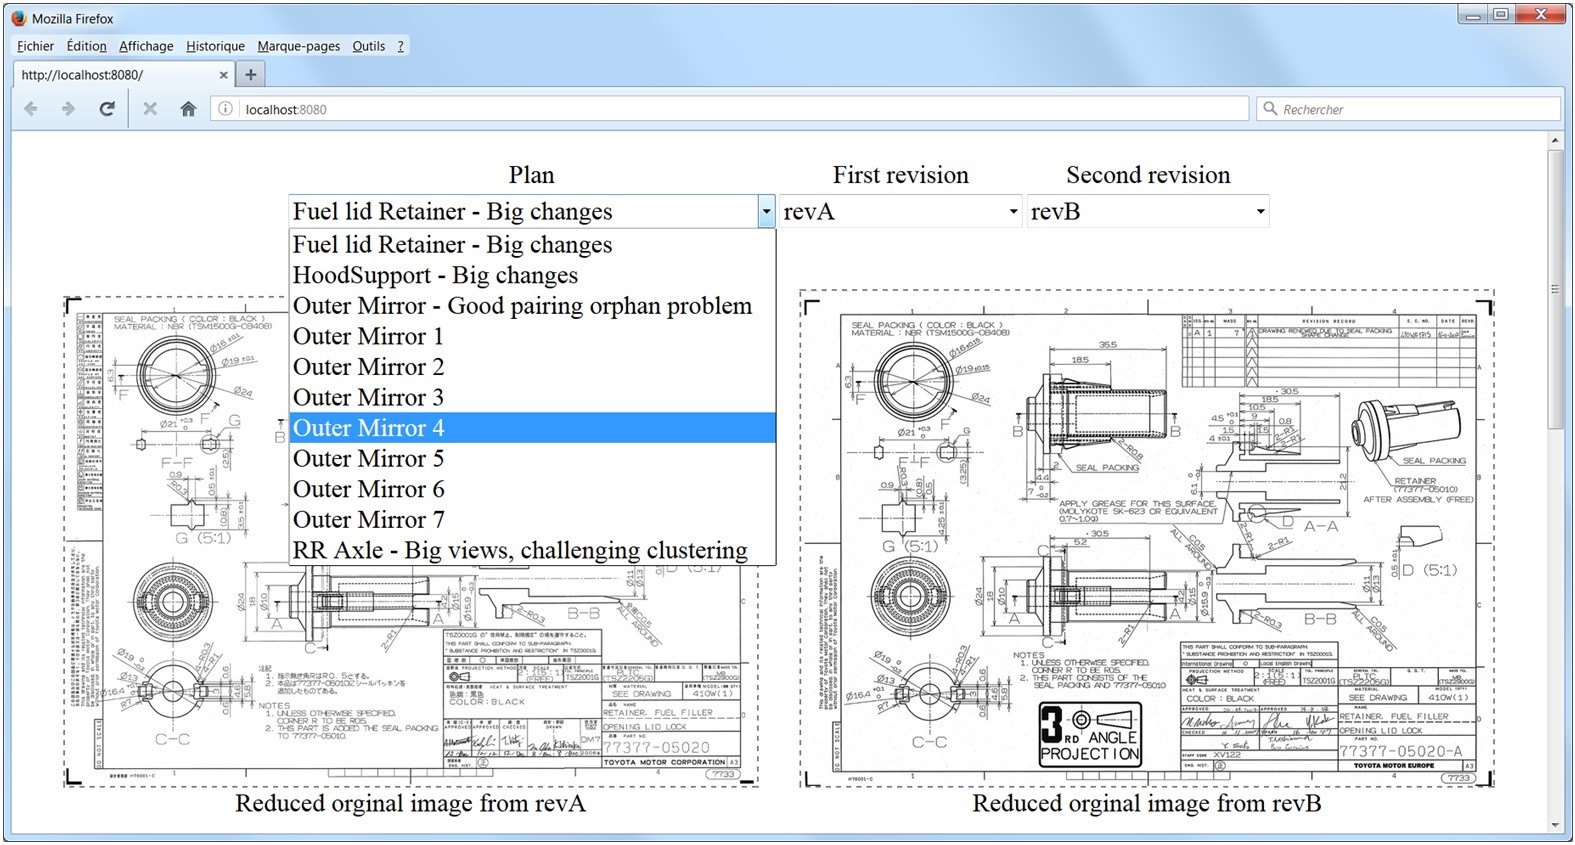The width and height of the screenshot is (1575, 845).
Task: Click the 'Second revision' heading
Action: coord(1148,175)
